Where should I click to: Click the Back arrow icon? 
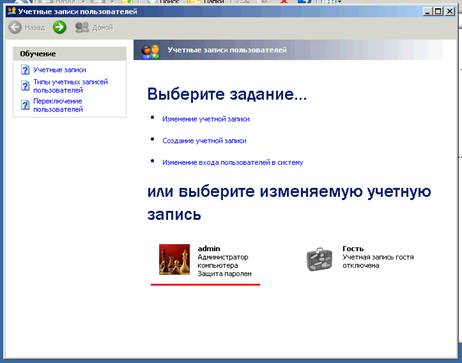15,27
